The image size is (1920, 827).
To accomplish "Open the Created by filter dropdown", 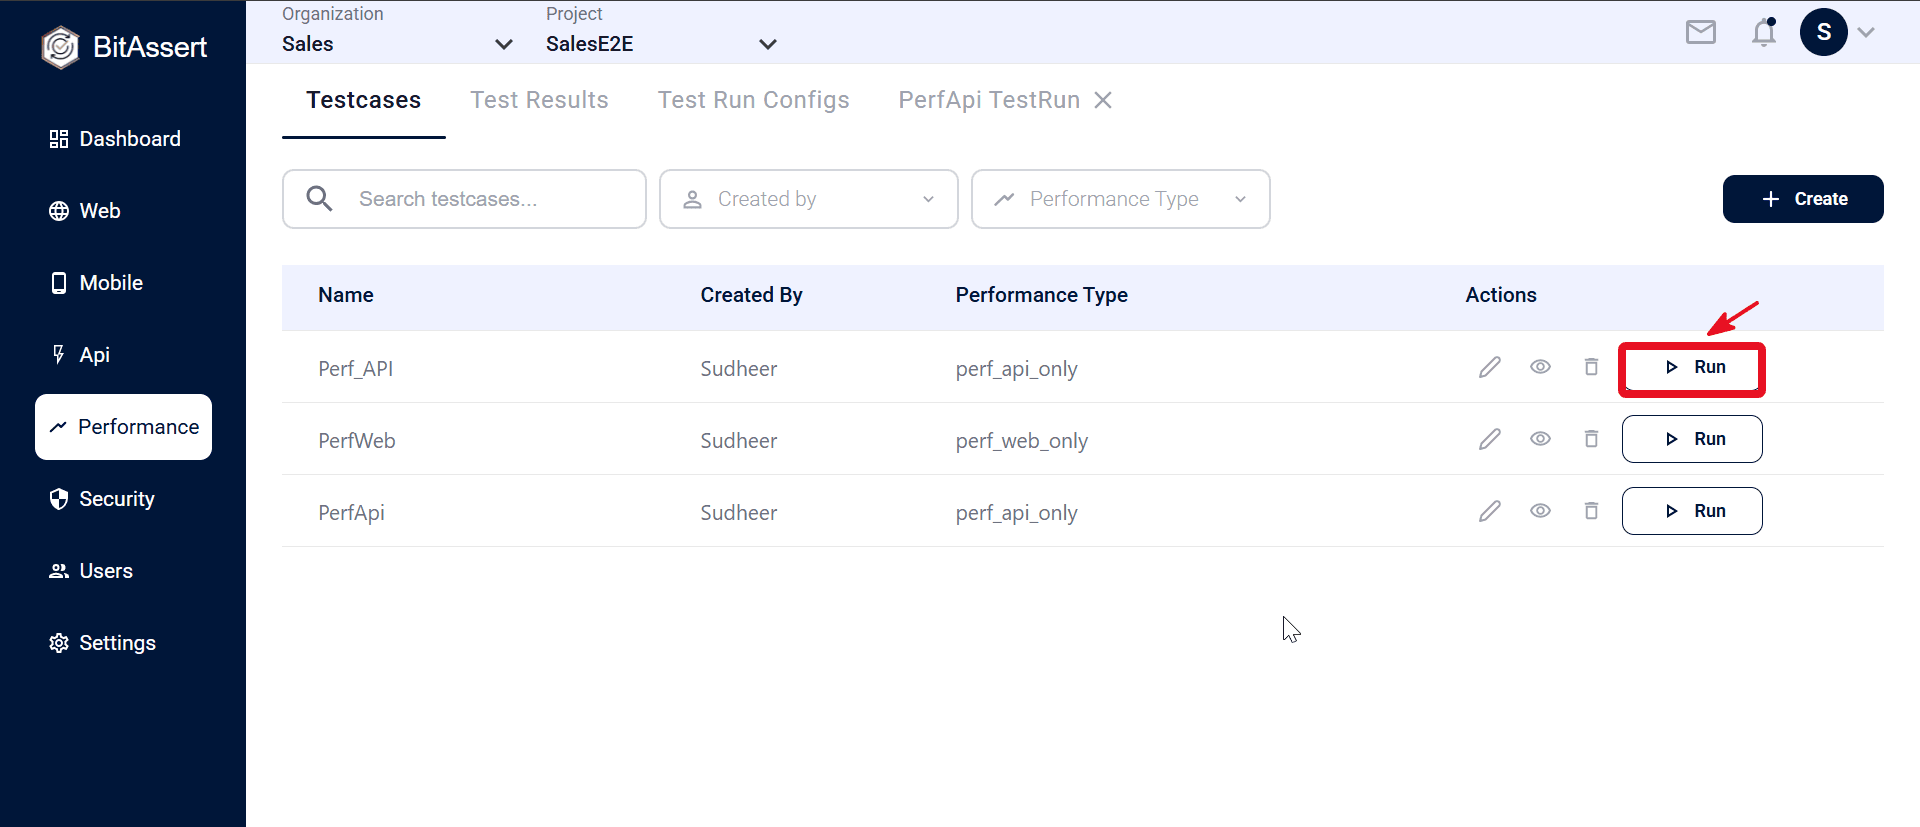I will point(809,199).
